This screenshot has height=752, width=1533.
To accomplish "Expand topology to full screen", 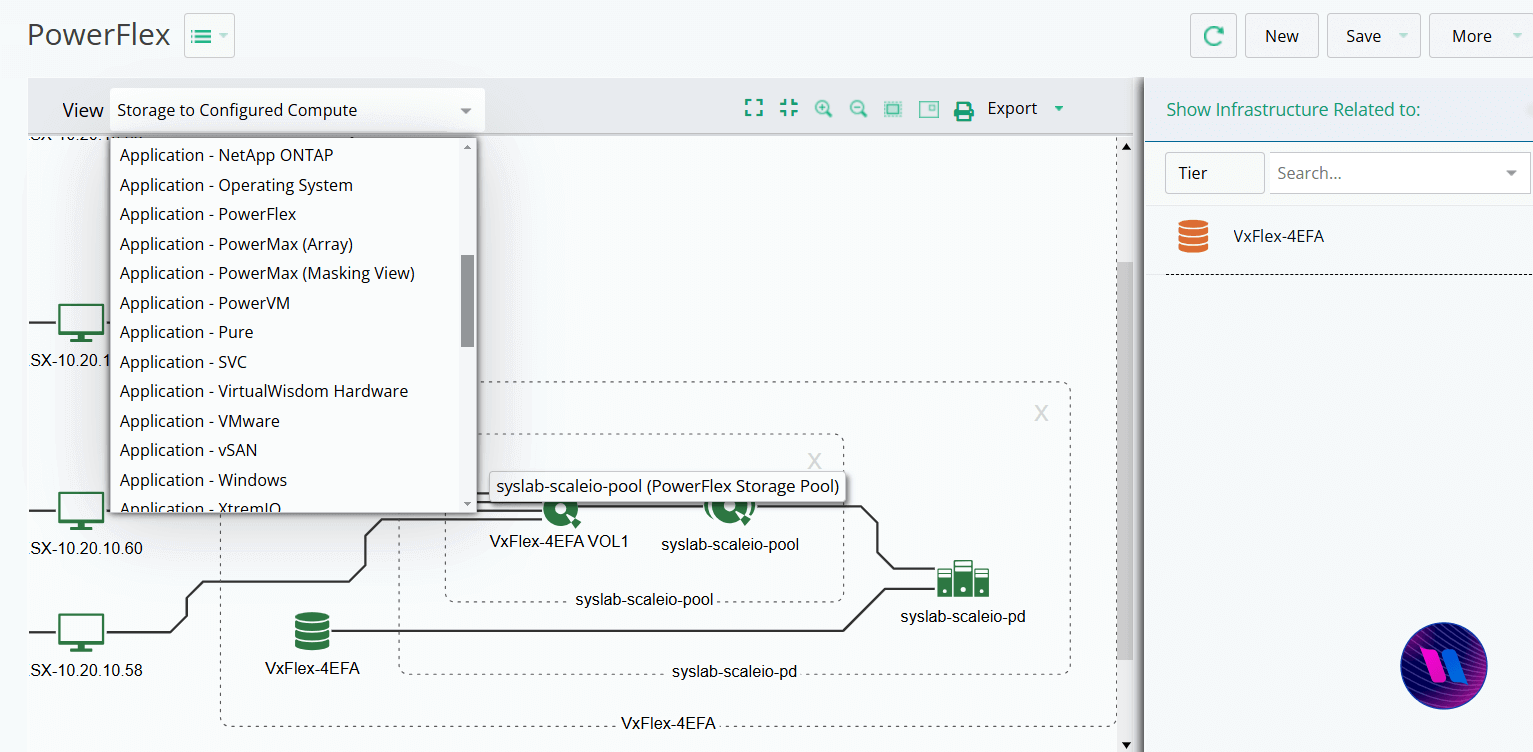I will [754, 108].
